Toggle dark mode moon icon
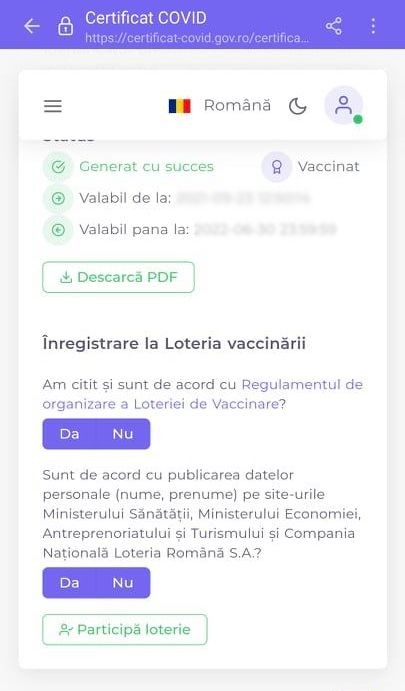405x691 pixels. click(x=297, y=106)
